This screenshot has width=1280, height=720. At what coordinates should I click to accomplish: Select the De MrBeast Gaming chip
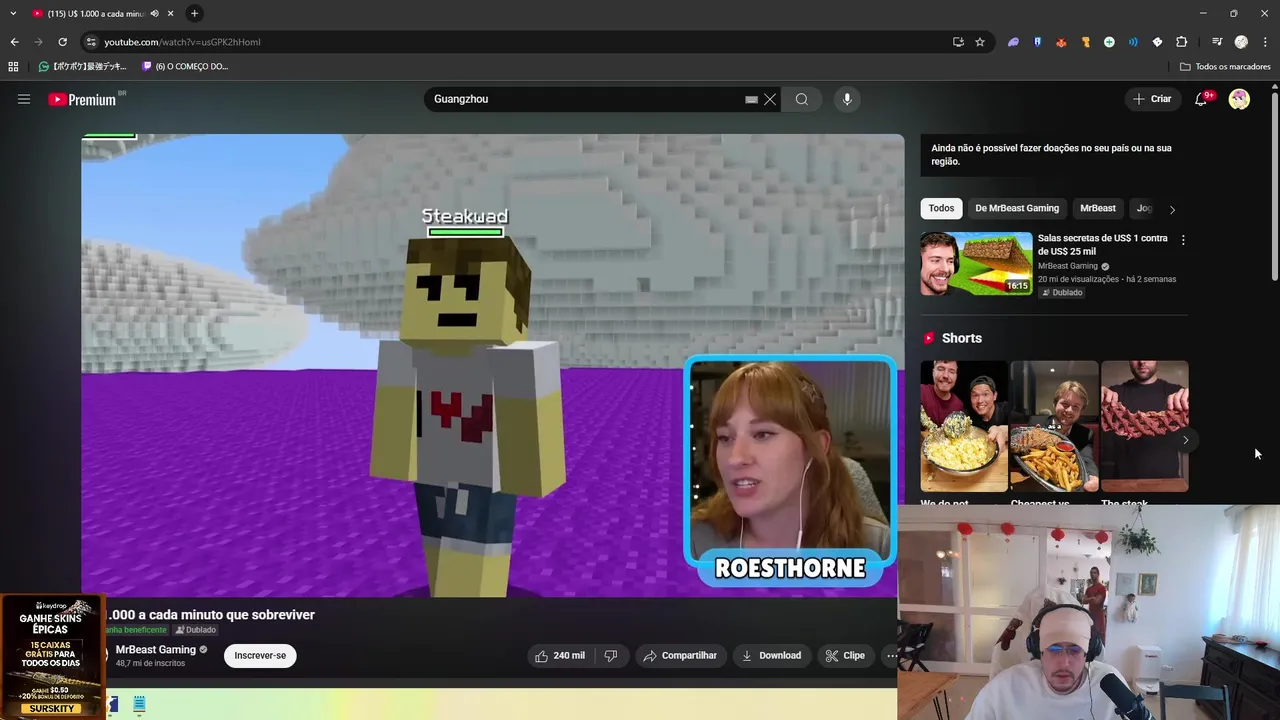[x=1017, y=208]
